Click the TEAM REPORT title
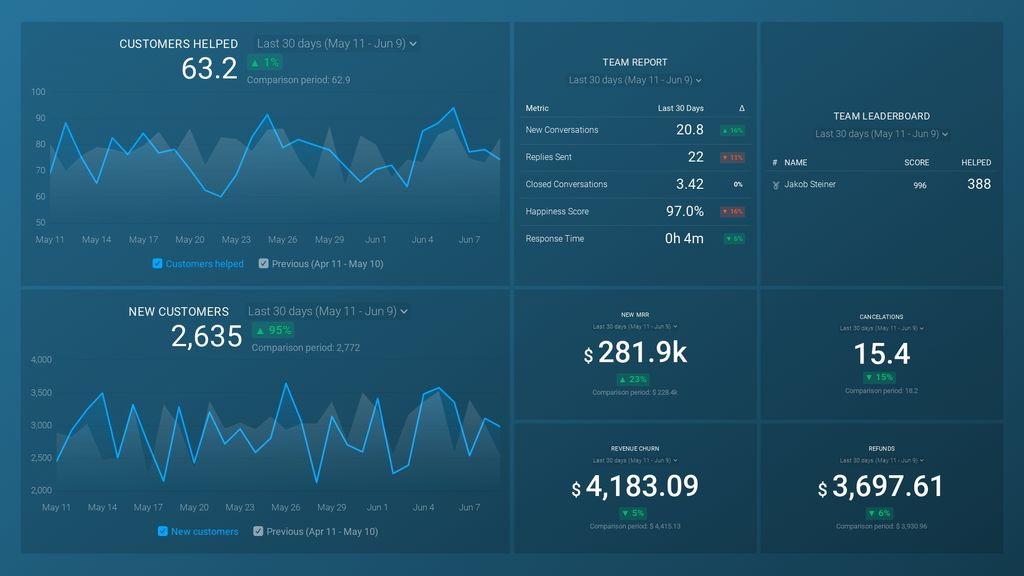Screen dimensions: 1024x576 pos(635,63)
